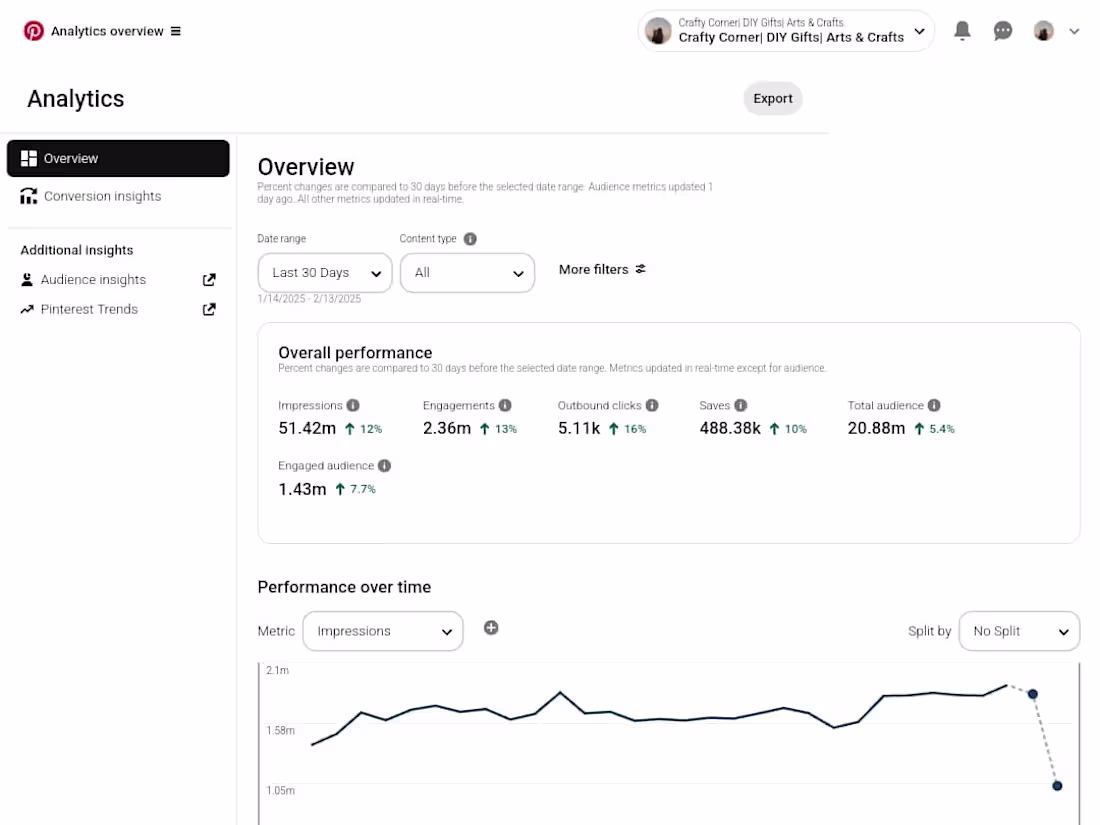
Task: Open the hamburger menu next to Analytics overview
Action: point(176,31)
